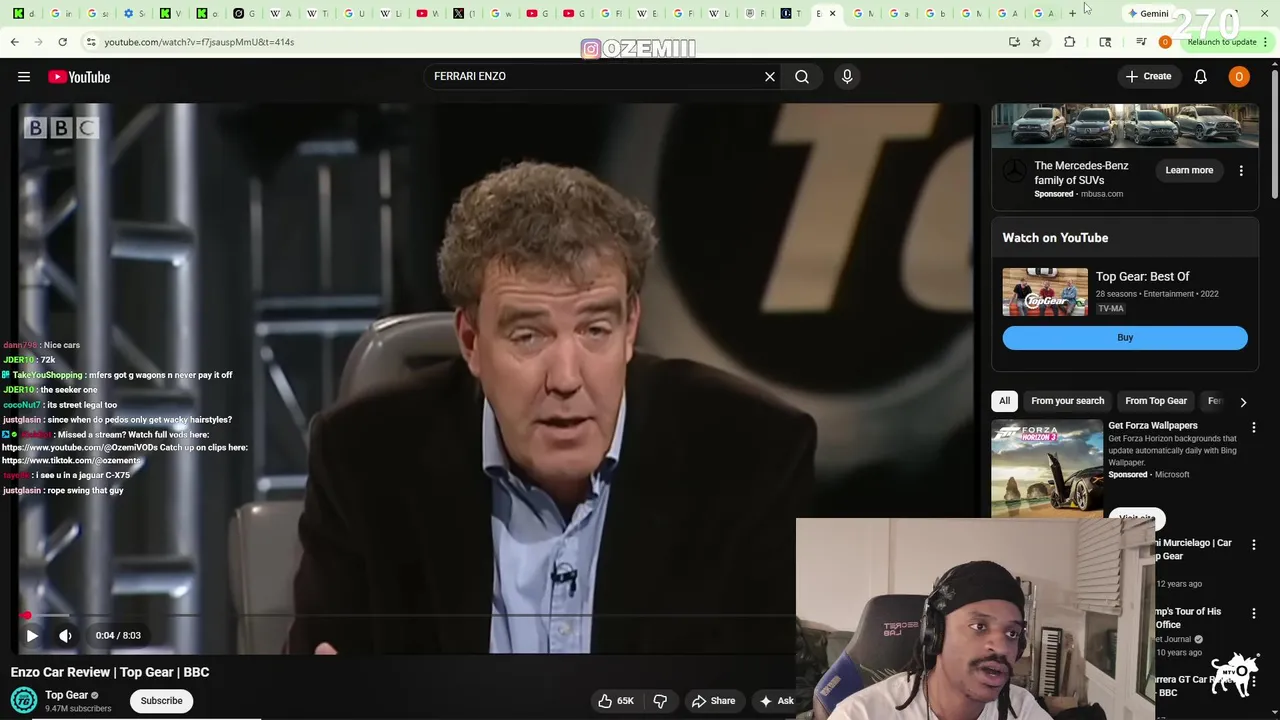Go to the YouTube home logo
Viewport: 1280px width, 720px height.
coord(79,77)
